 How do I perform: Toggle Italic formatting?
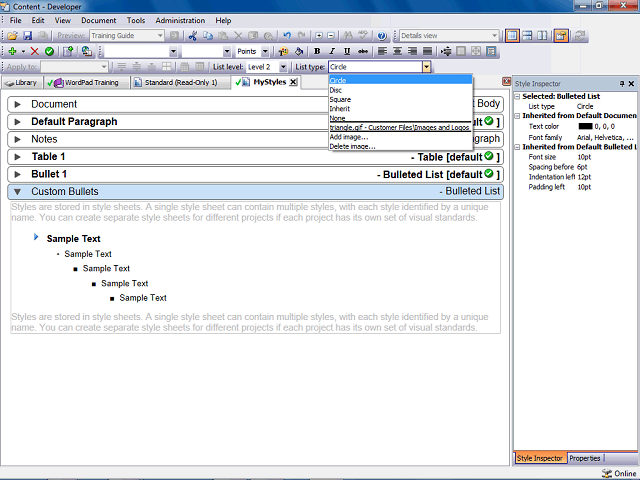[x=332, y=51]
